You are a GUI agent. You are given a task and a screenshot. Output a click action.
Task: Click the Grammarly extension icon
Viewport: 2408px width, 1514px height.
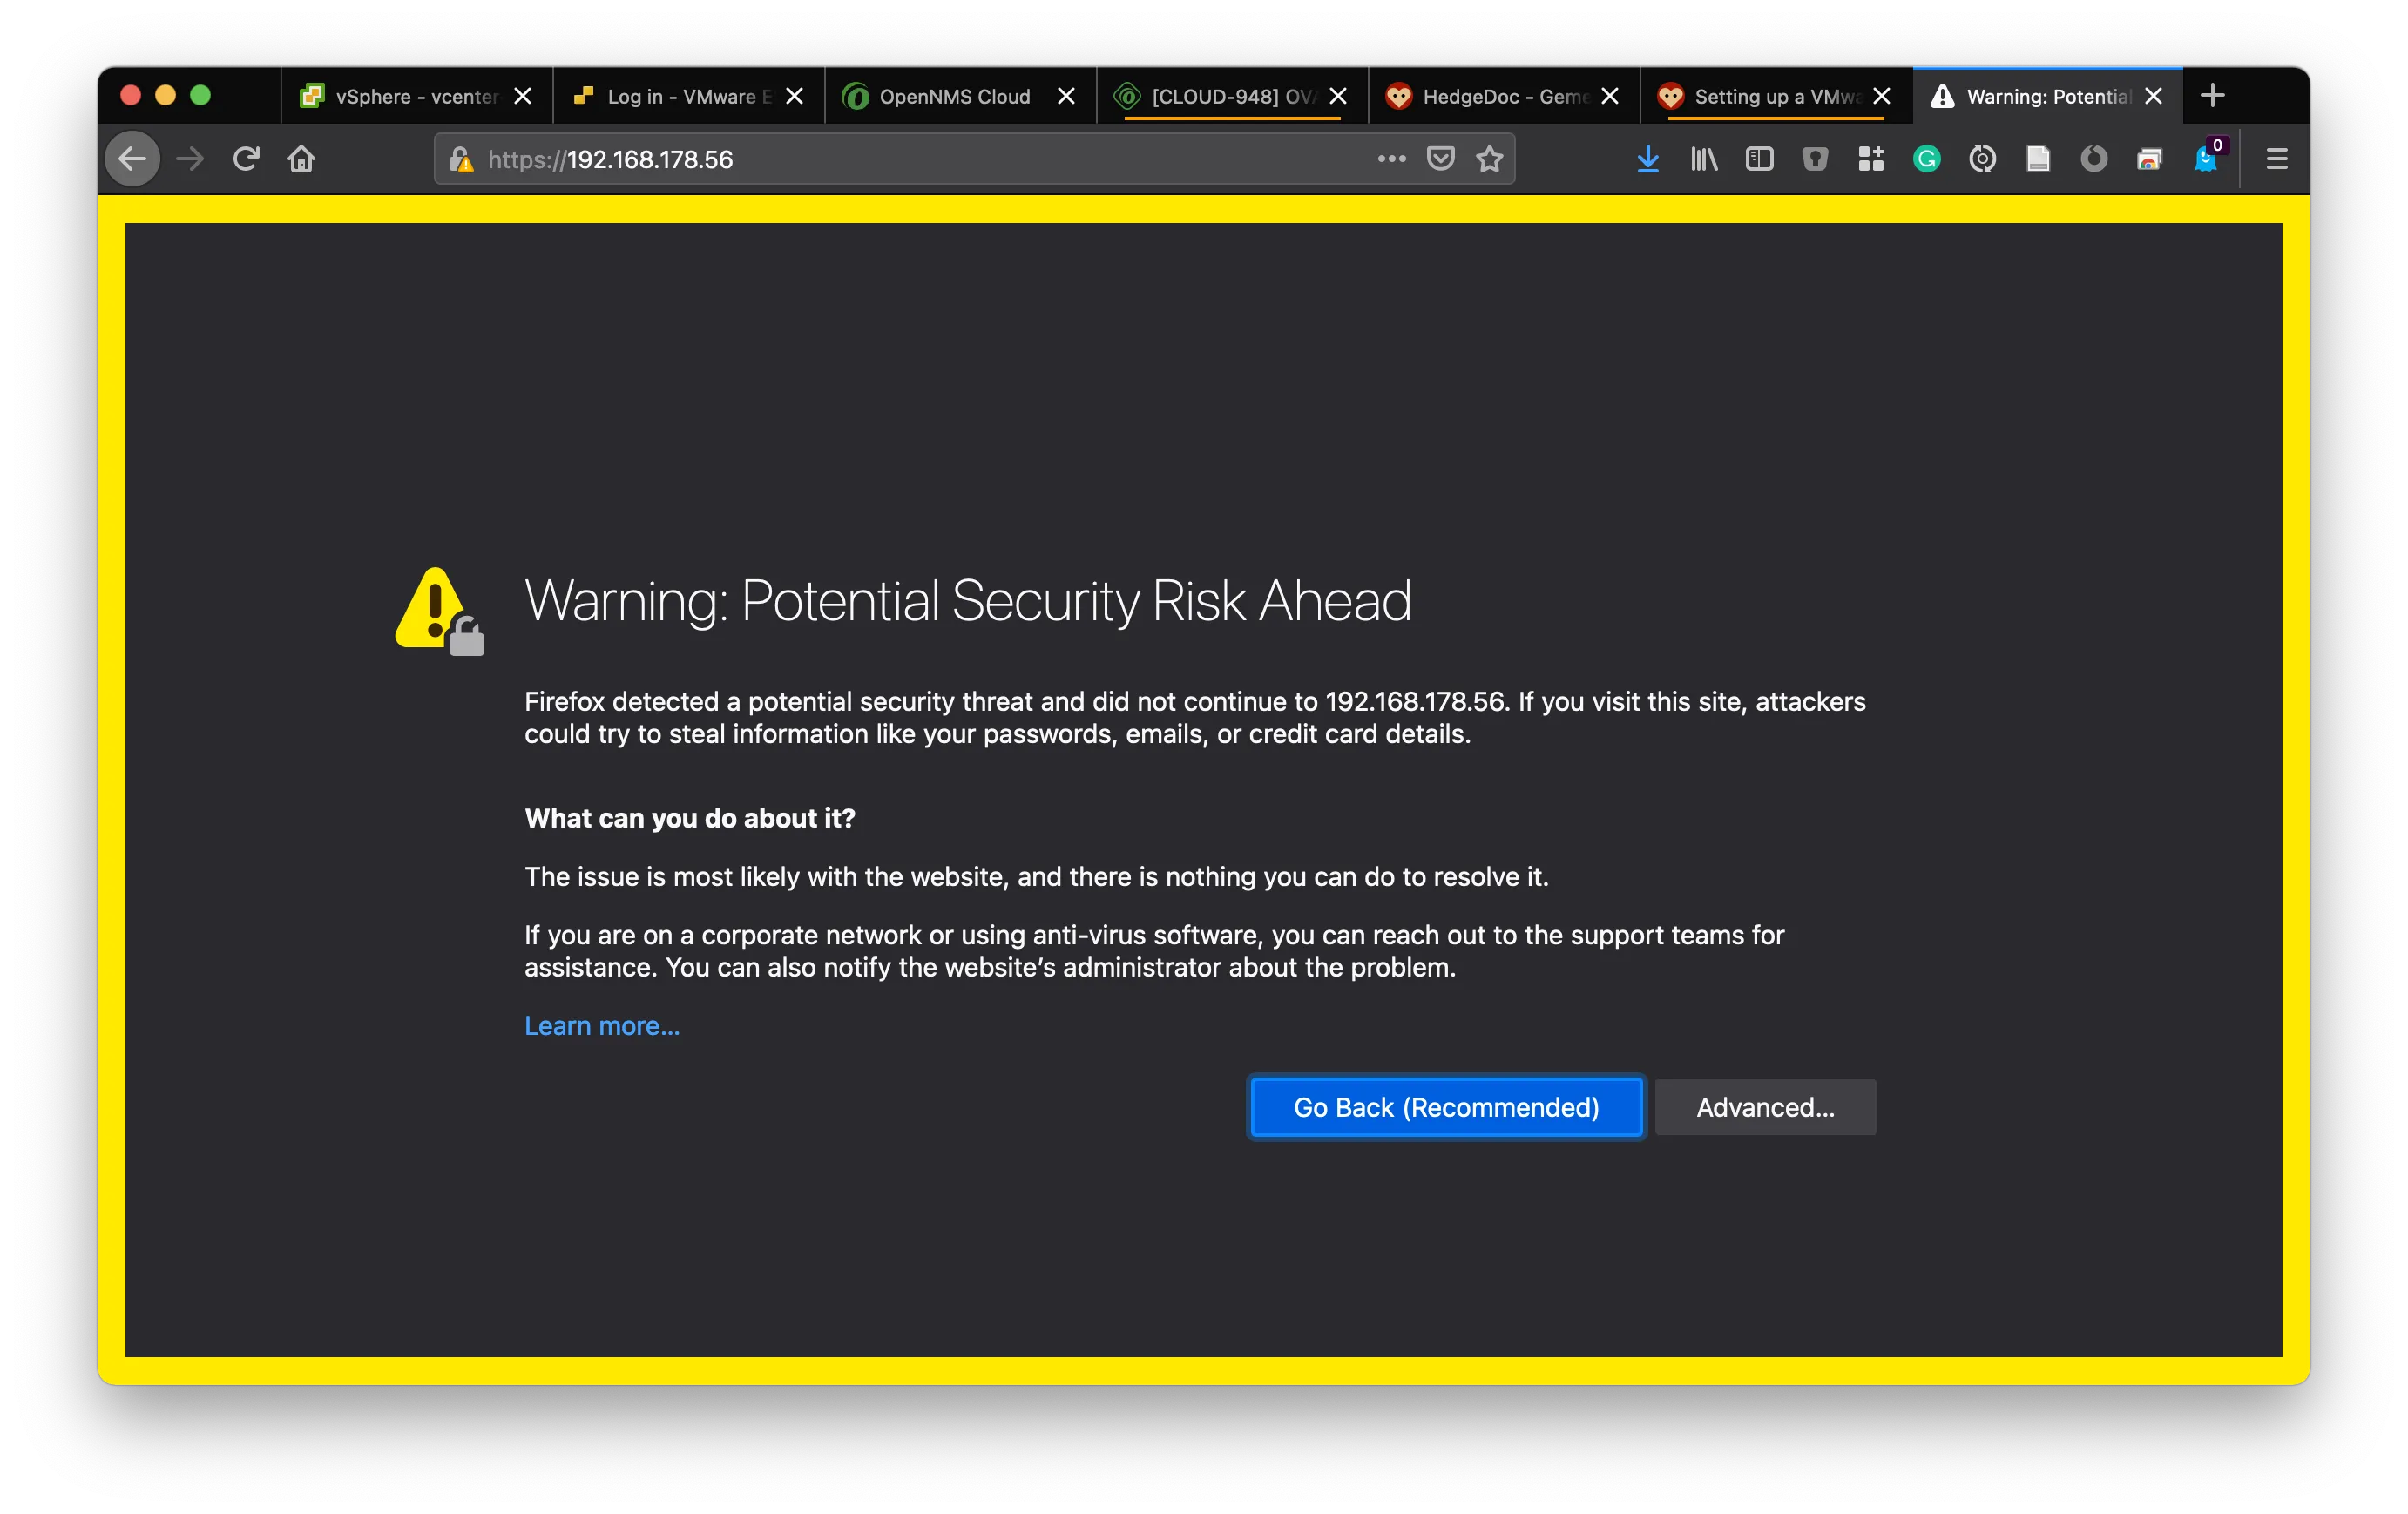(x=1926, y=159)
